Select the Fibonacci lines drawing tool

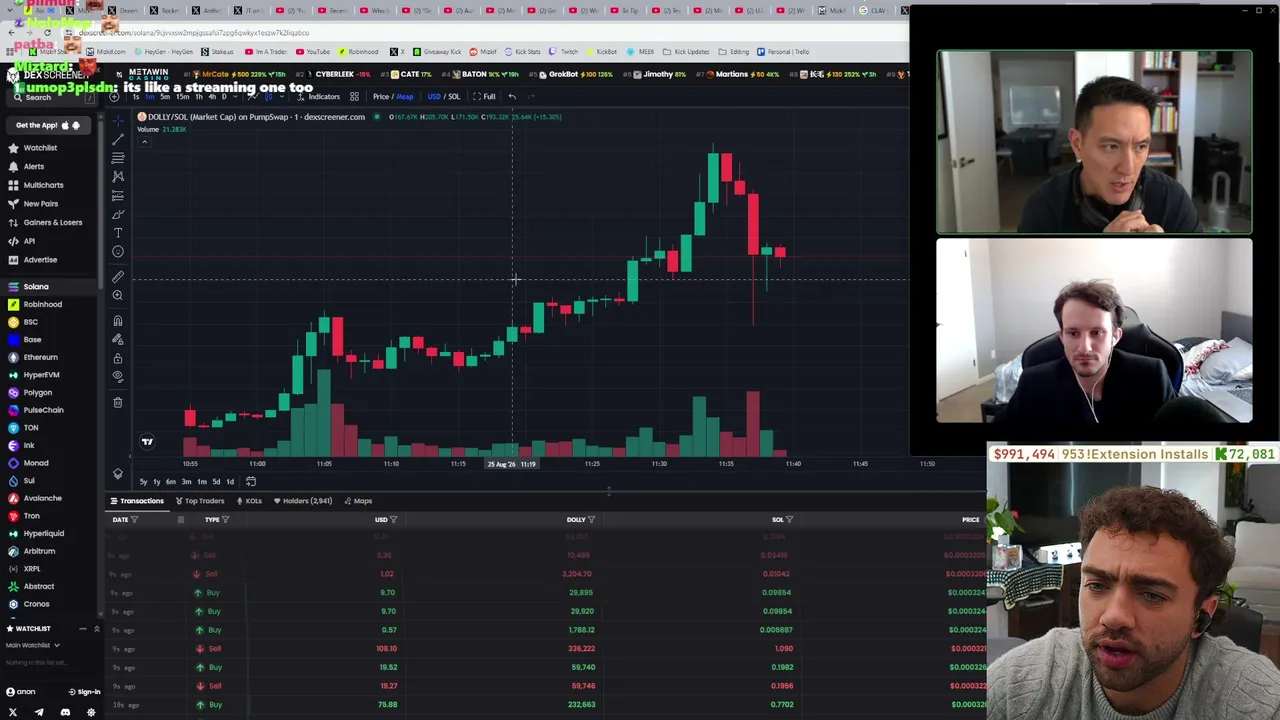point(118,158)
